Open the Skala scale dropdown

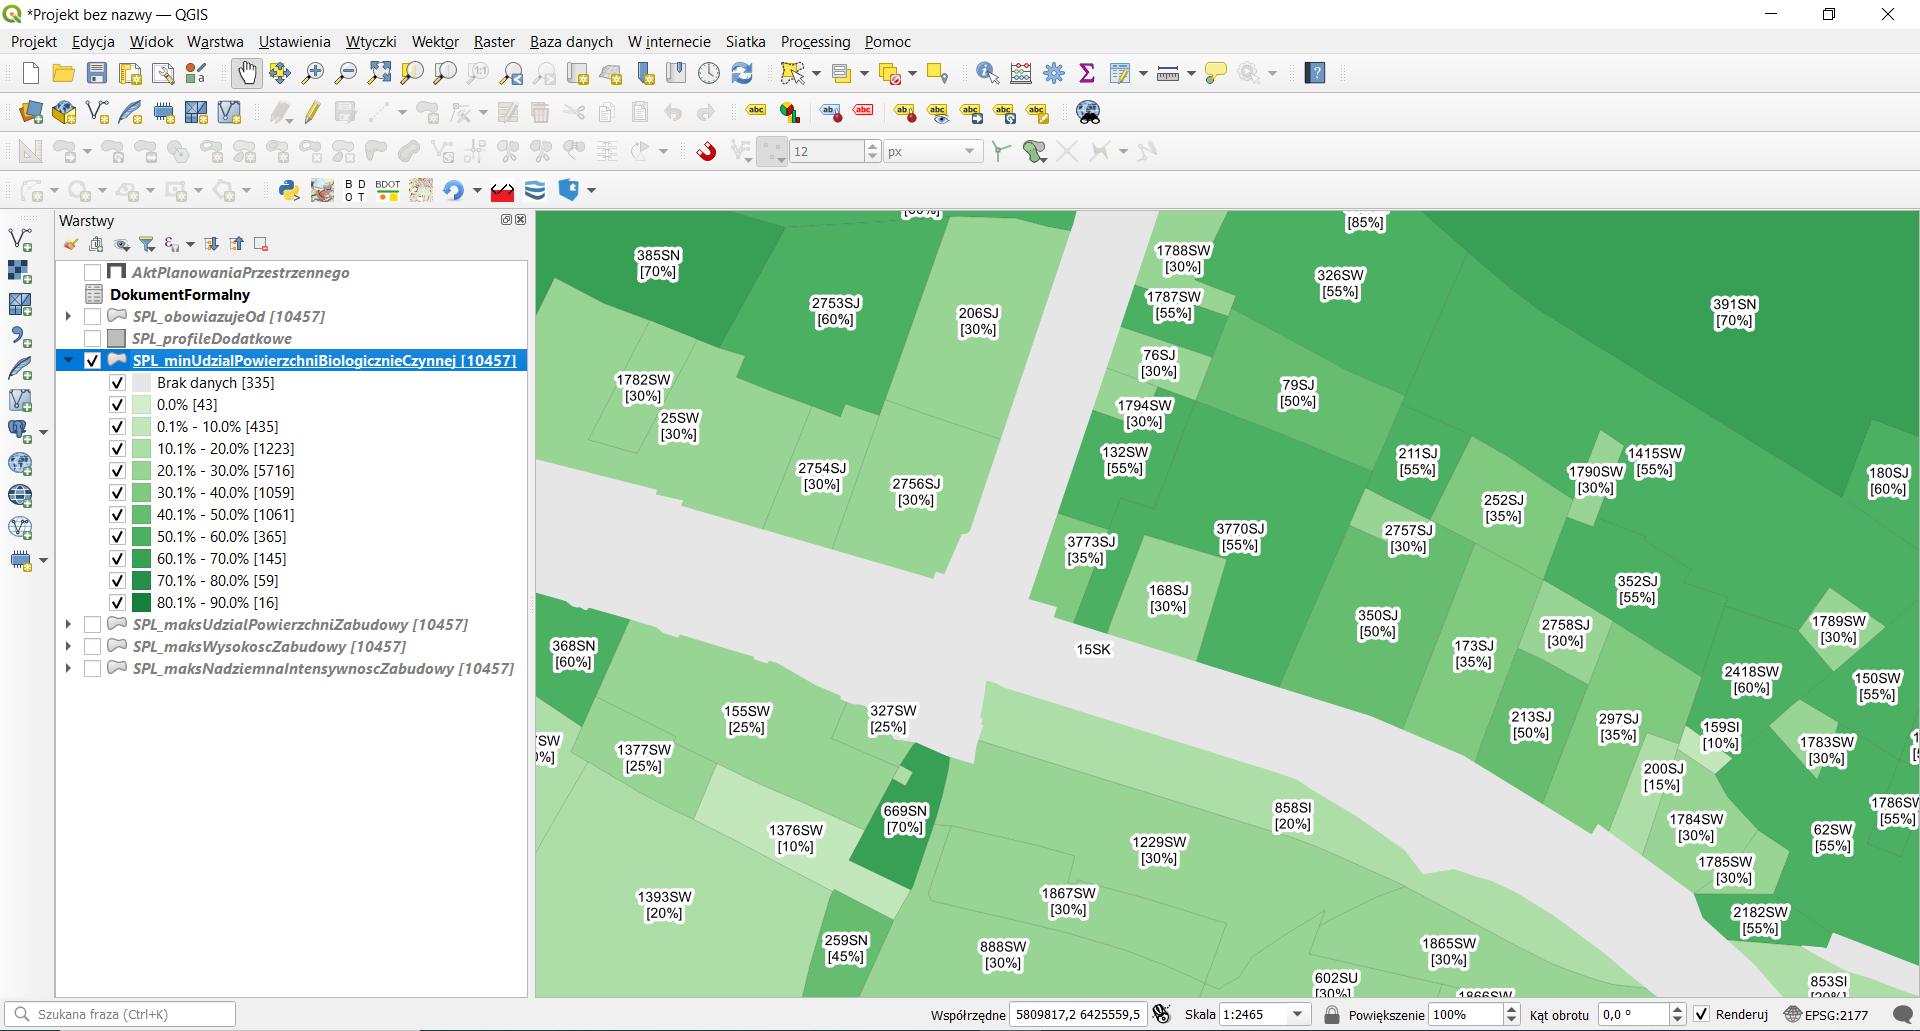(x=1298, y=1014)
